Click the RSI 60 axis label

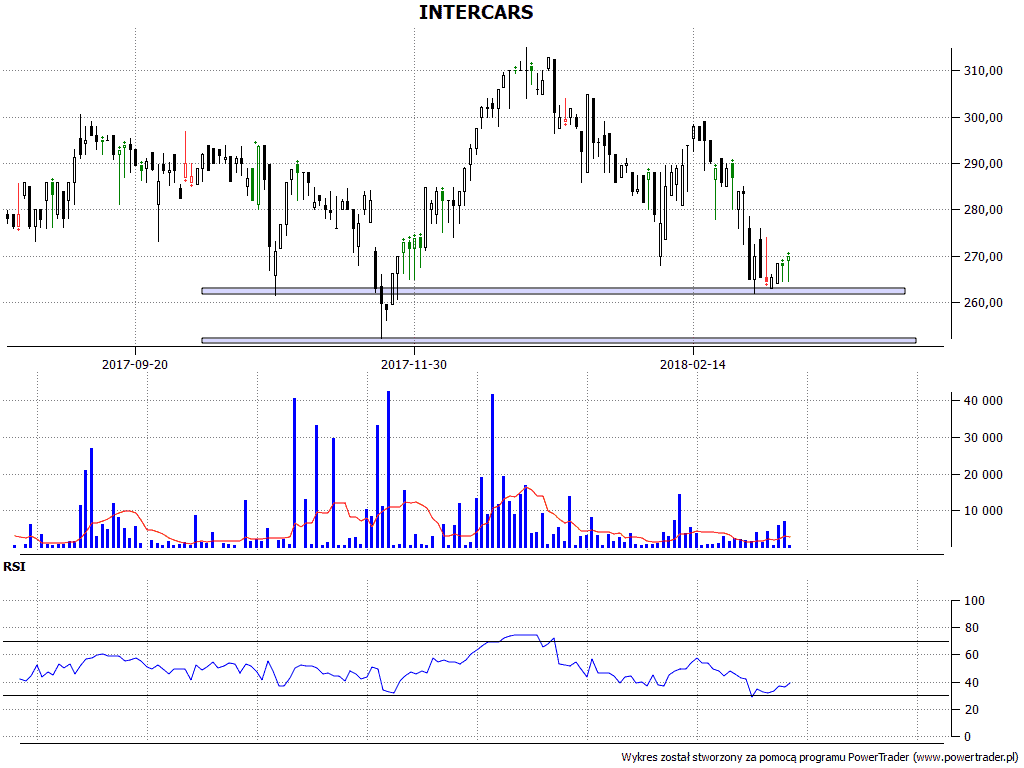[972, 655]
